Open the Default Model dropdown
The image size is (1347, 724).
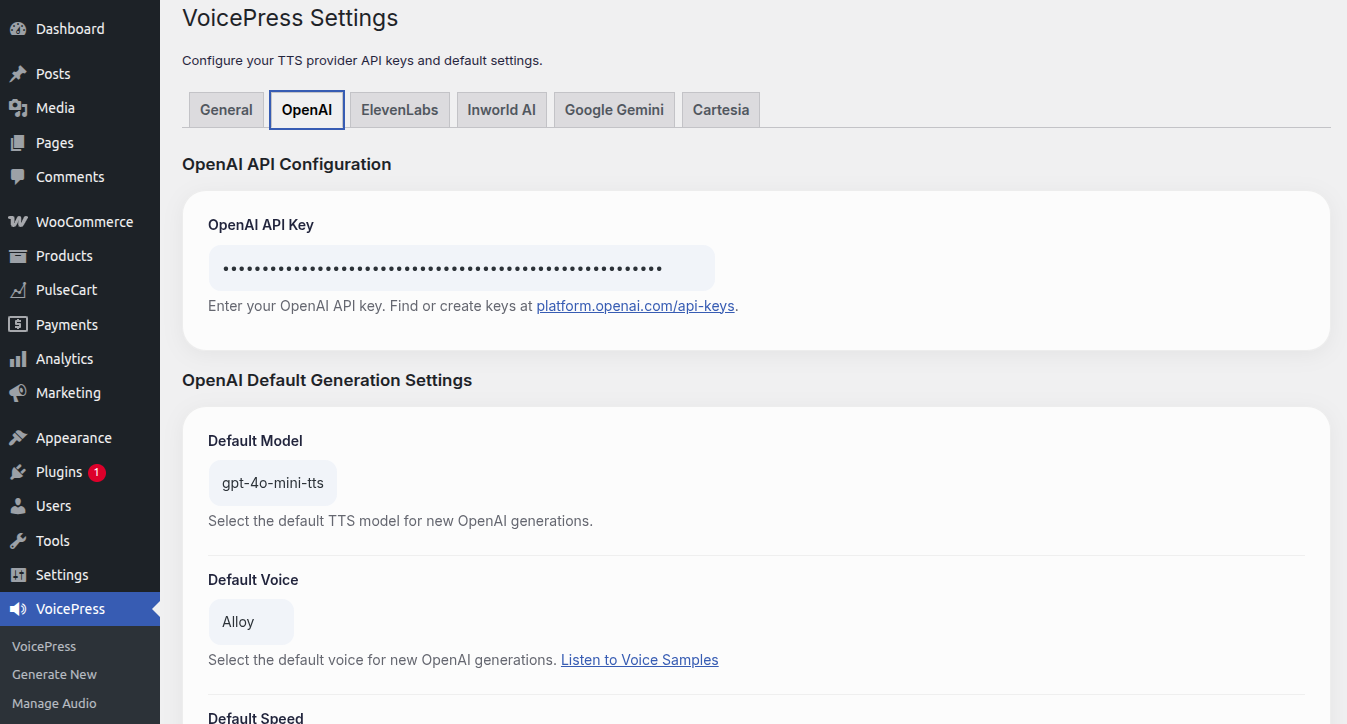click(273, 483)
